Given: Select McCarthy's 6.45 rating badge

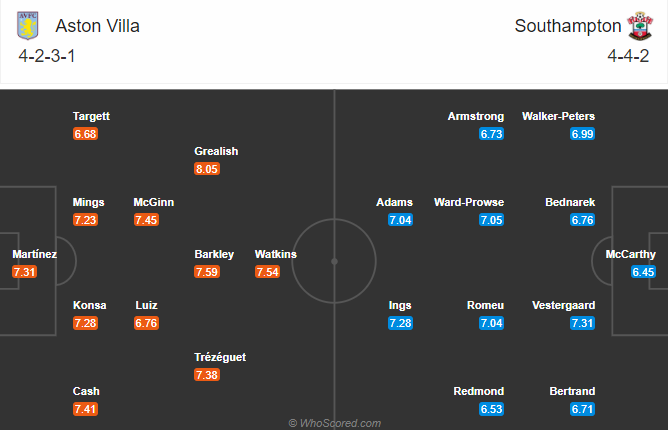Looking at the screenshot, I should (x=643, y=272).
